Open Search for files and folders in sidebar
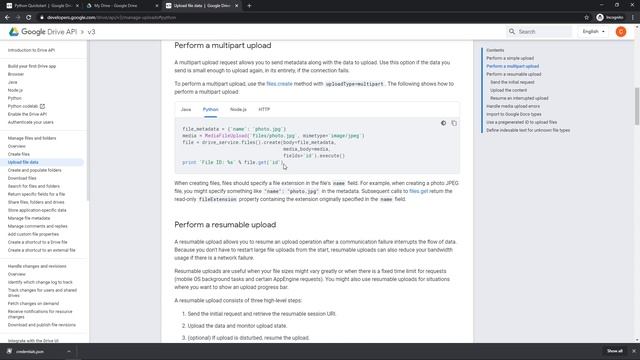Screen dimensions: 640x360 point(34,186)
